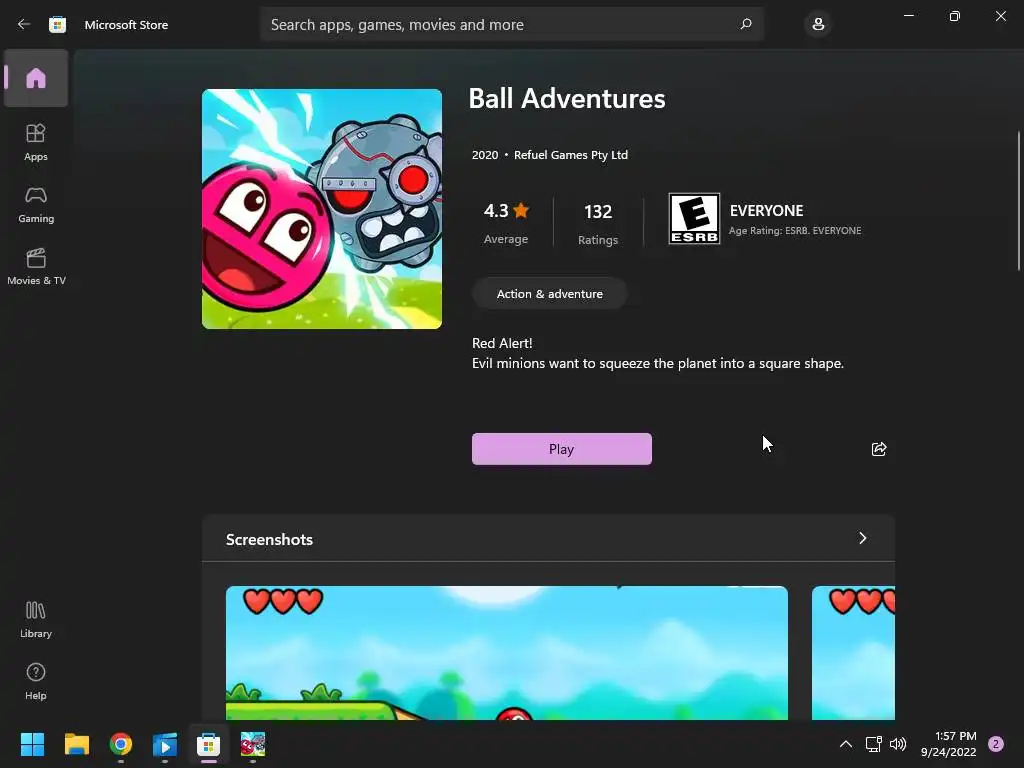
Task: Restore down the Microsoft Store window
Action: tap(955, 16)
